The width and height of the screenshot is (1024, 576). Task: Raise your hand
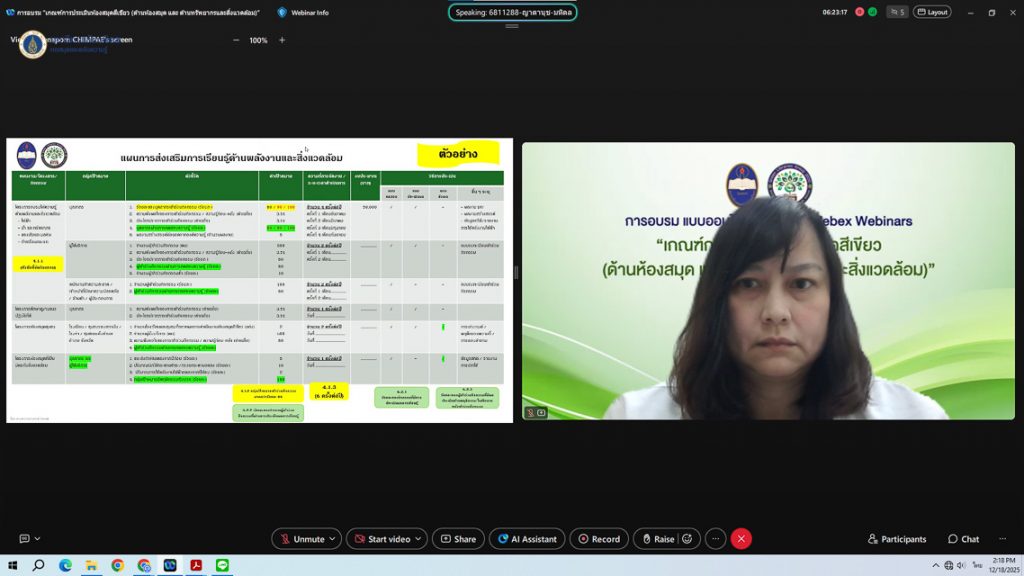point(656,539)
